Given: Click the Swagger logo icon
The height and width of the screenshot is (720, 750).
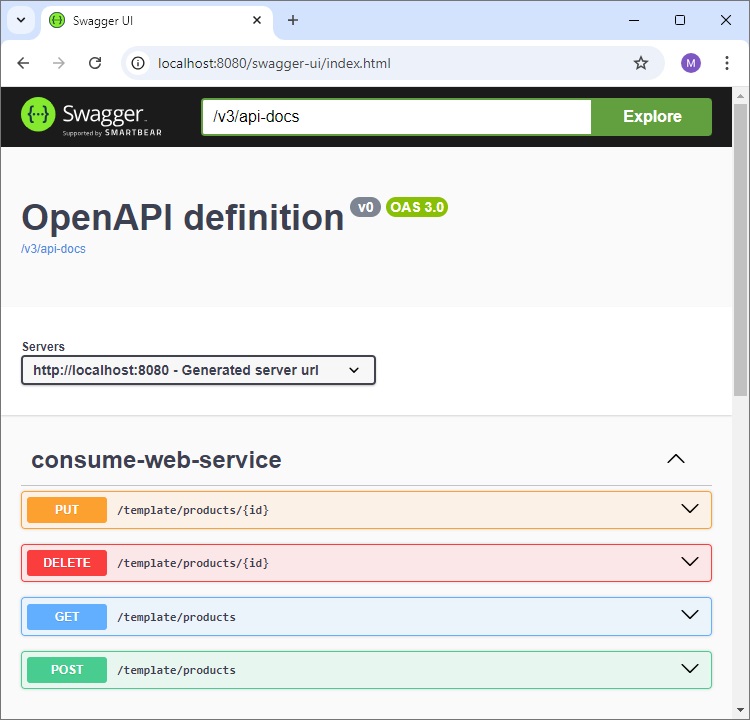Looking at the screenshot, I should tap(38, 115).
